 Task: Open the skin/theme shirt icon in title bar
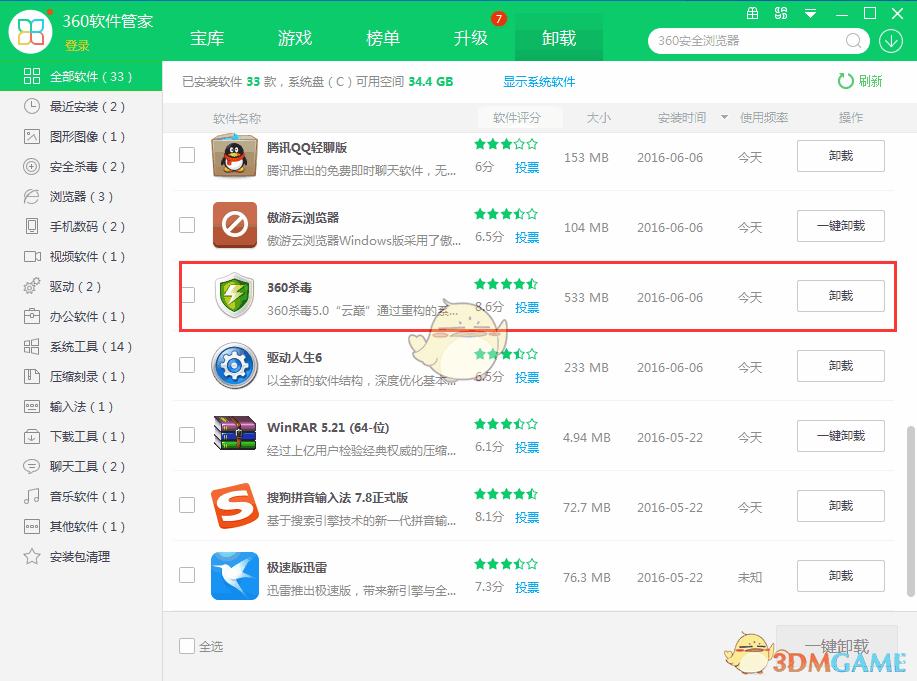(753, 13)
